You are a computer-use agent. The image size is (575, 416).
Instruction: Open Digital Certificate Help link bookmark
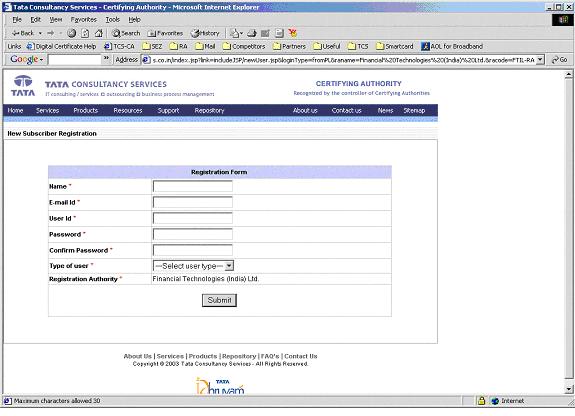pyautogui.click(x=62, y=47)
